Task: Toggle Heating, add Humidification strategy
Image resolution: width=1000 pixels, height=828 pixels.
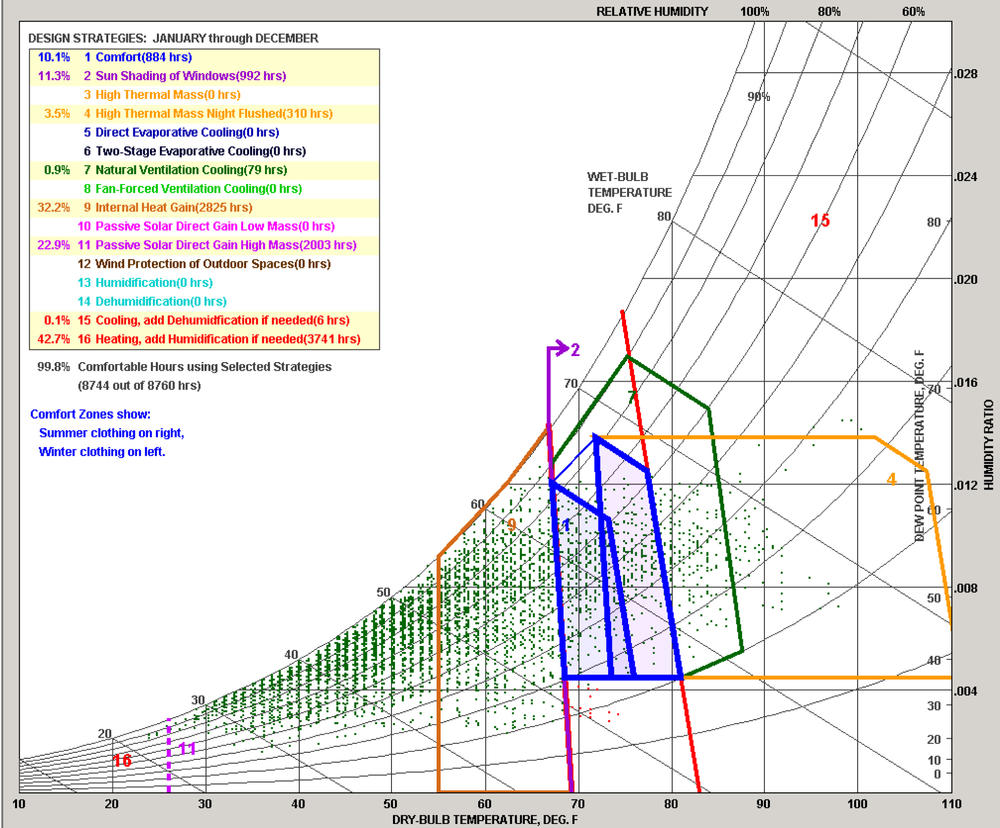Action: point(222,339)
